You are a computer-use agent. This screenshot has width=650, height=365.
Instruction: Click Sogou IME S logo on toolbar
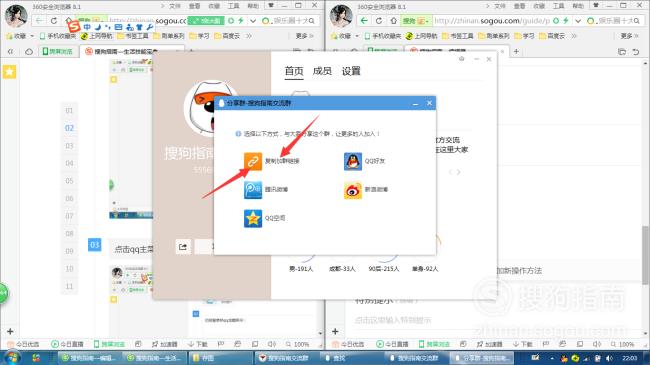coord(74,27)
